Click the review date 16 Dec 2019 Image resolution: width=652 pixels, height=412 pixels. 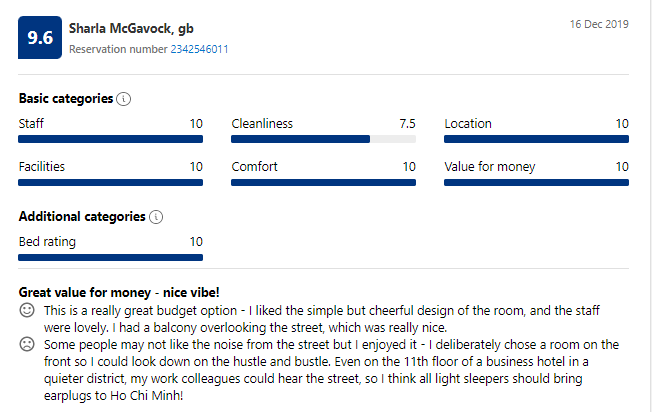click(599, 24)
